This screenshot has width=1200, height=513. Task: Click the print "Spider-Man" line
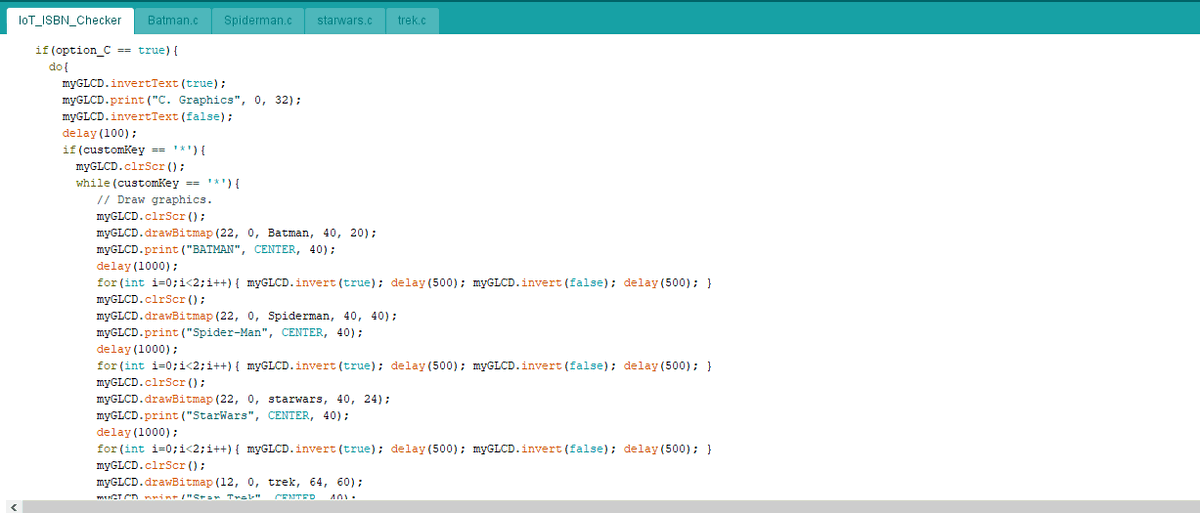(x=229, y=333)
